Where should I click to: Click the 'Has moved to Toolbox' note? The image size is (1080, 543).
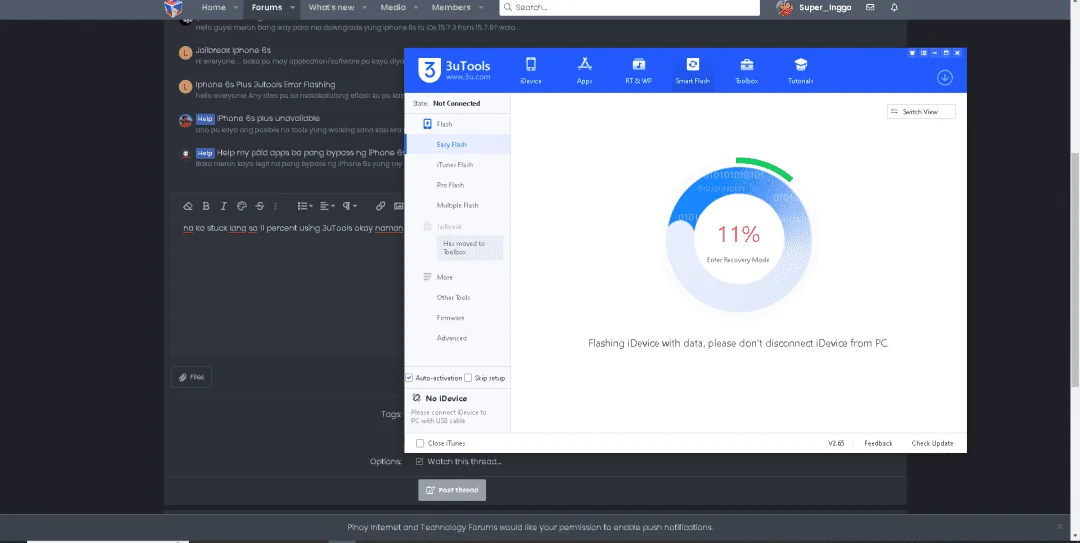point(470,247)
